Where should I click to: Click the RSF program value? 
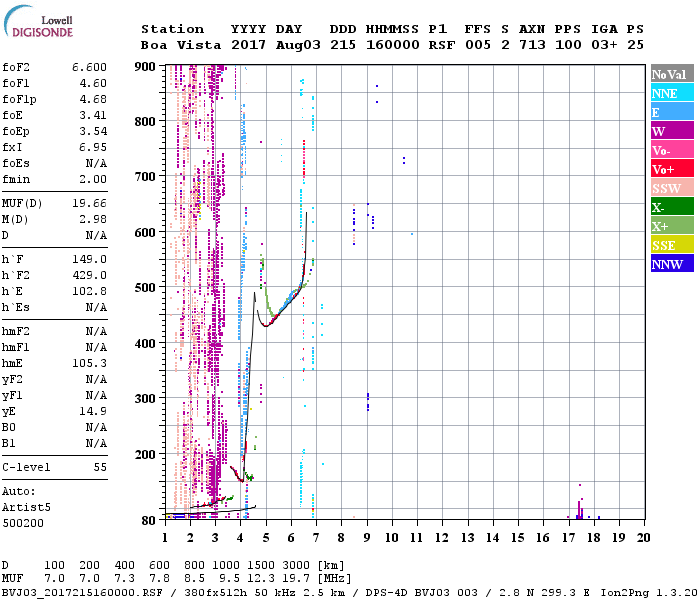pos(442,45)
